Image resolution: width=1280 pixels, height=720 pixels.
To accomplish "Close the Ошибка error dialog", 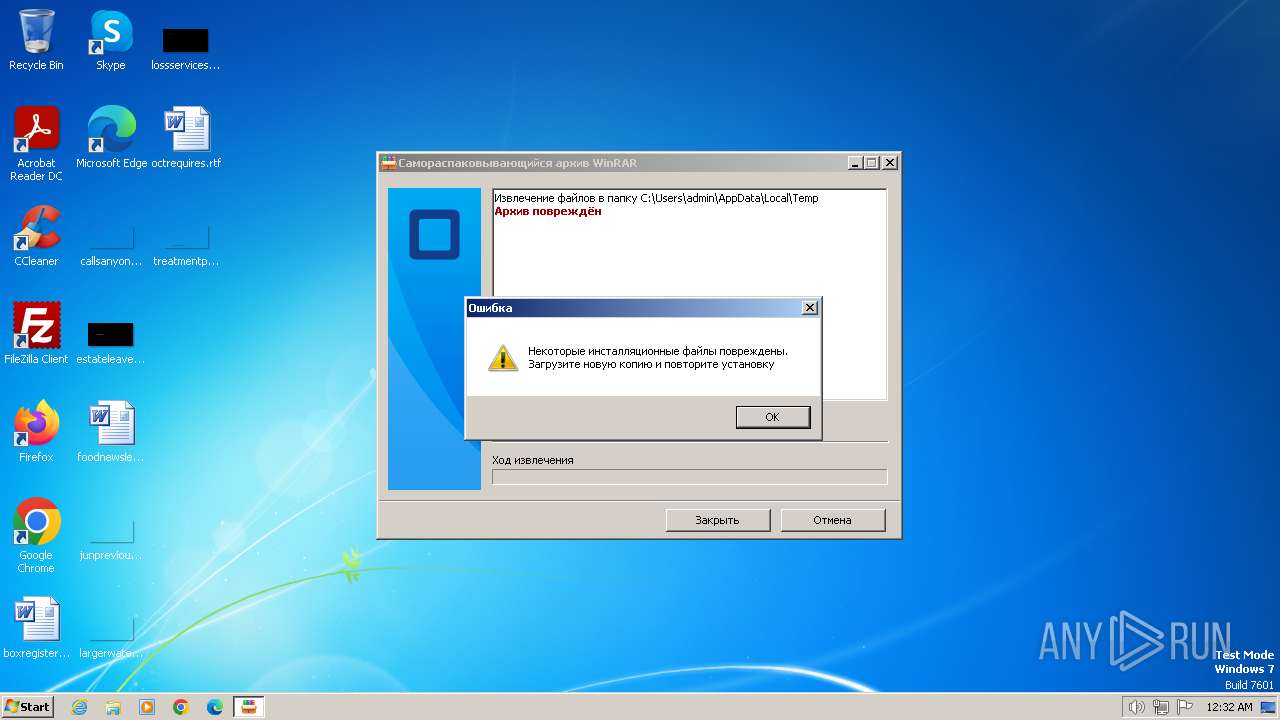I will point(810,308).
